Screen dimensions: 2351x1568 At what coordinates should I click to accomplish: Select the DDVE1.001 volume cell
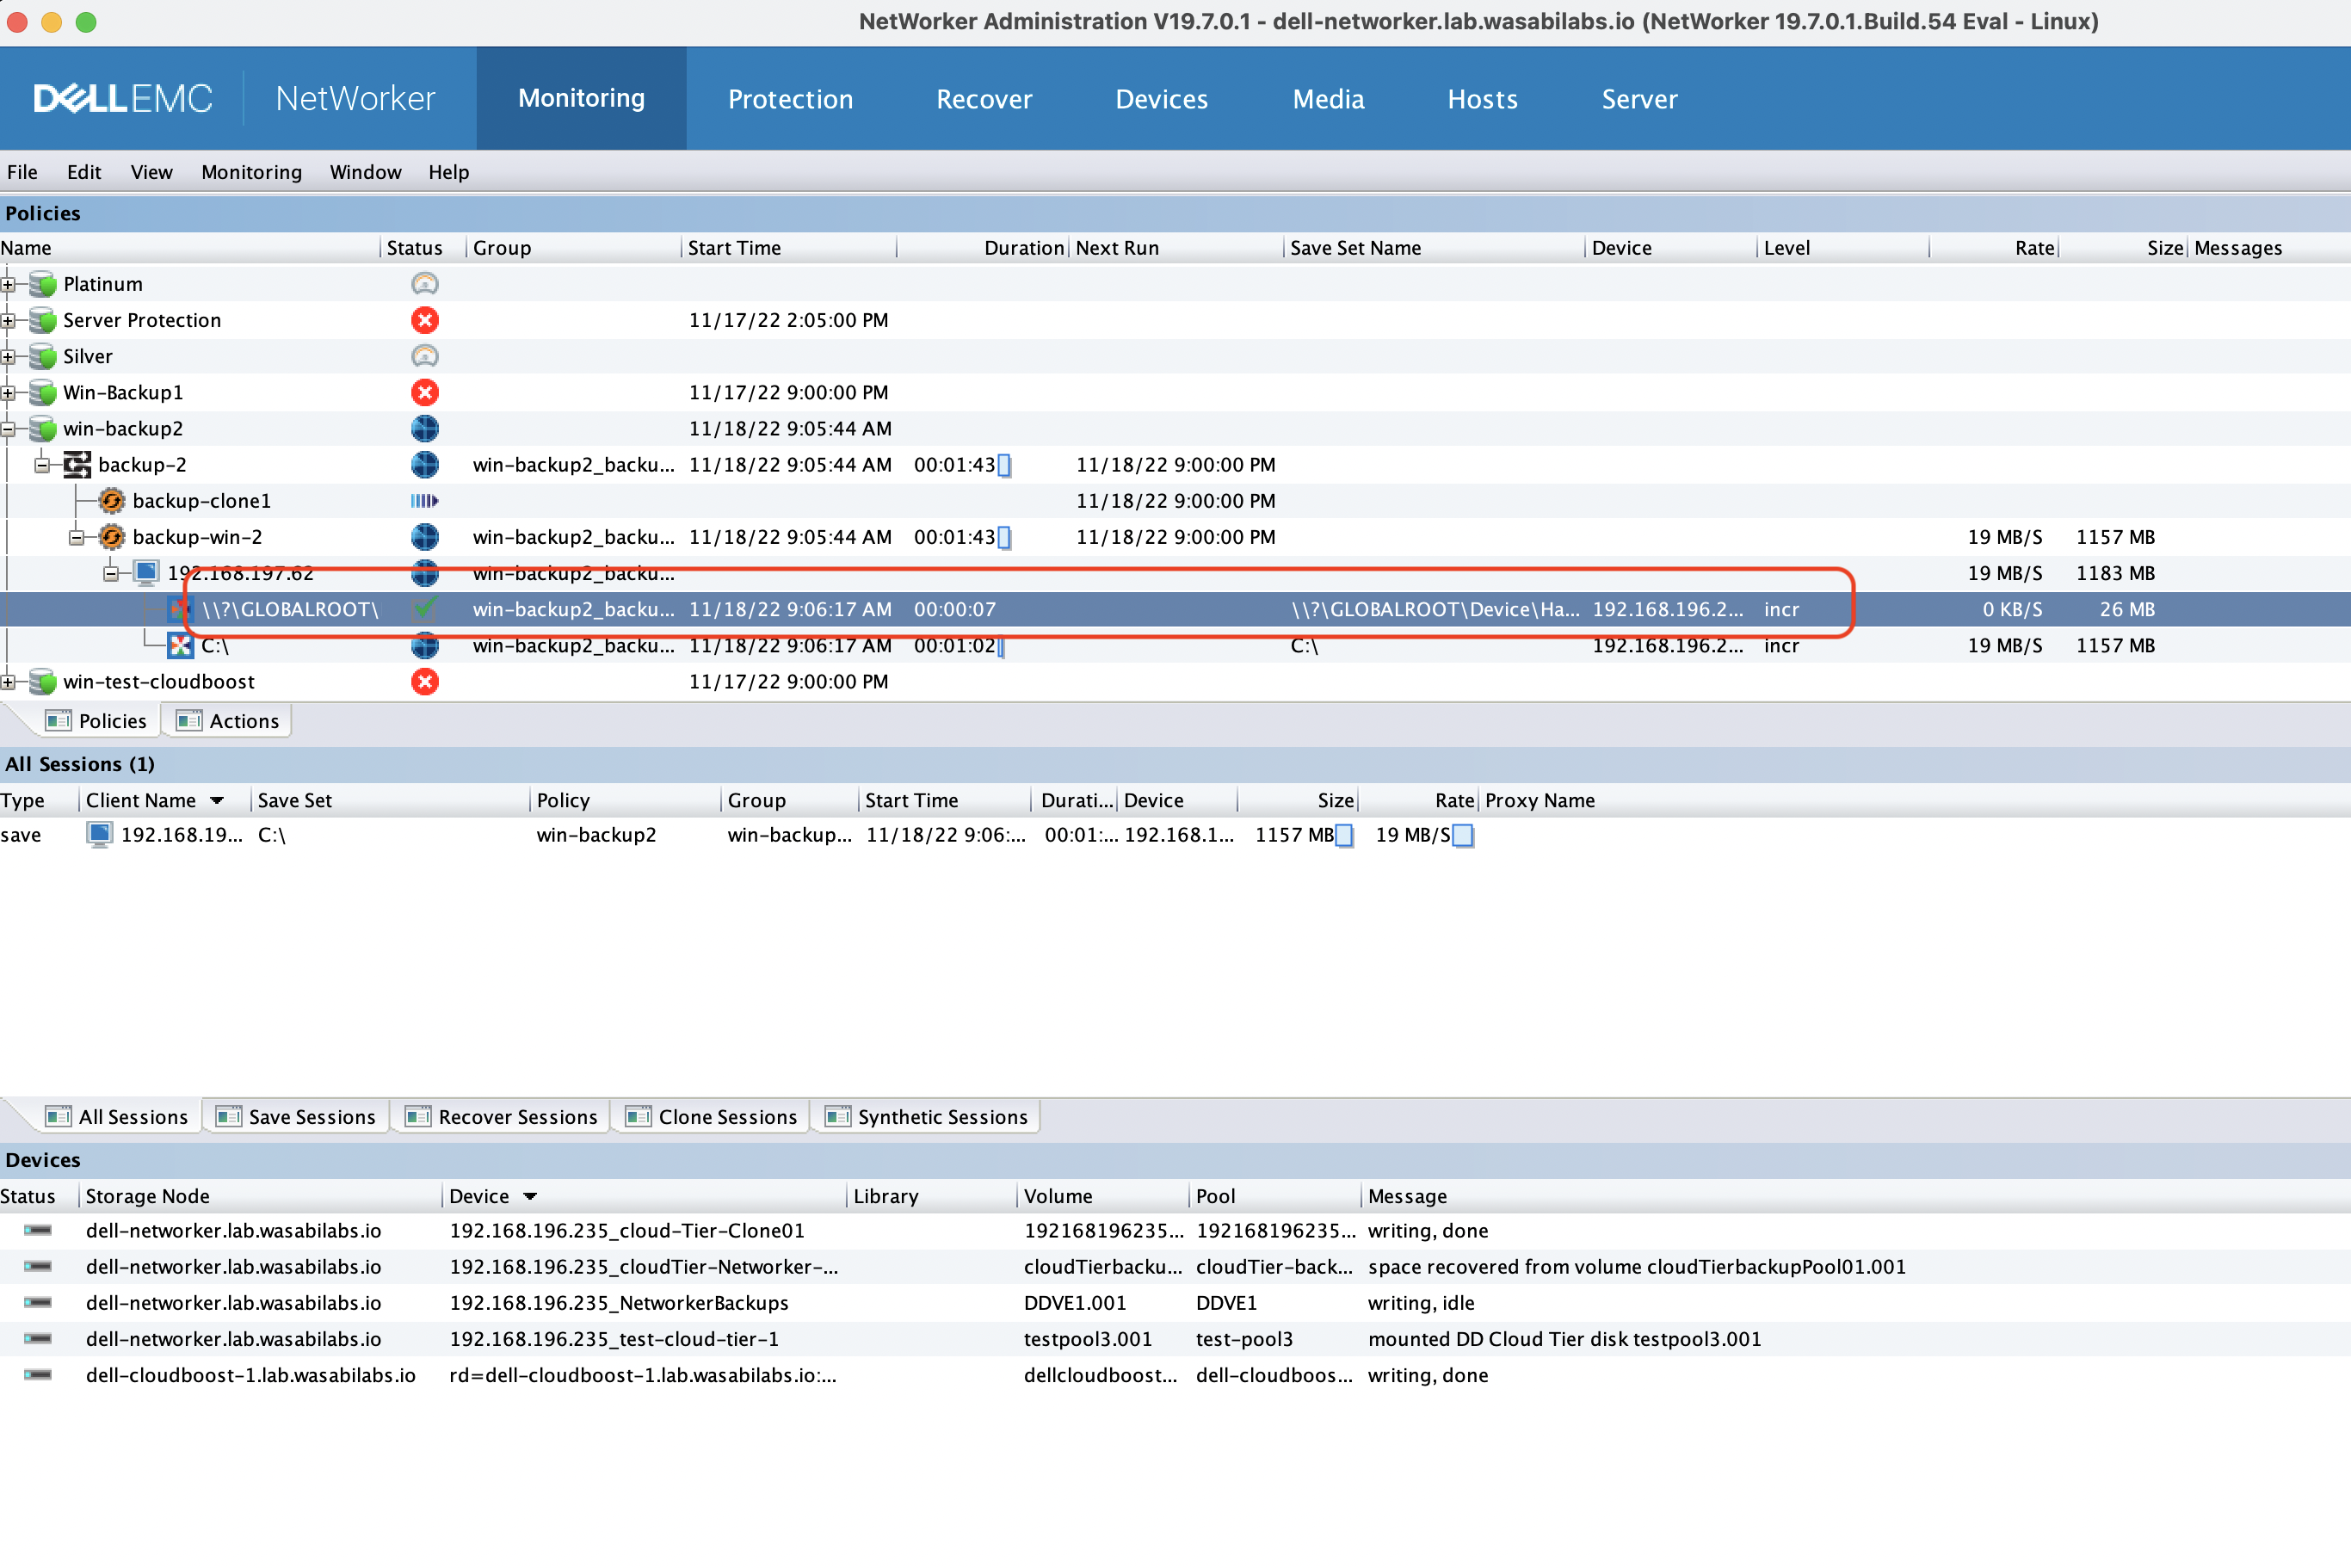click(x=1075, y=1303)
